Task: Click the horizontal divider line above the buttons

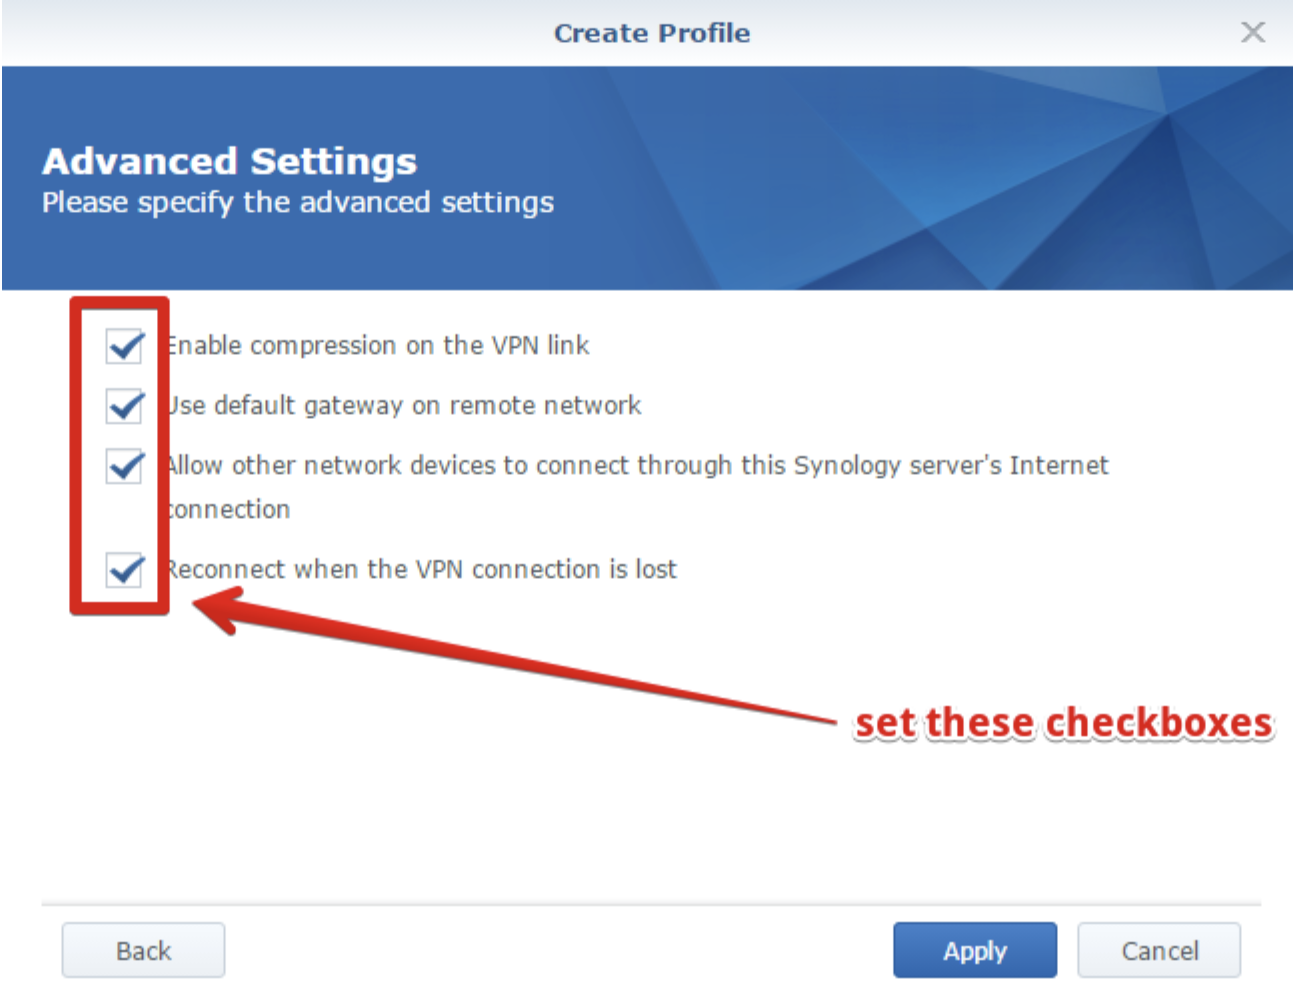Action: click(x=651, y=905)
